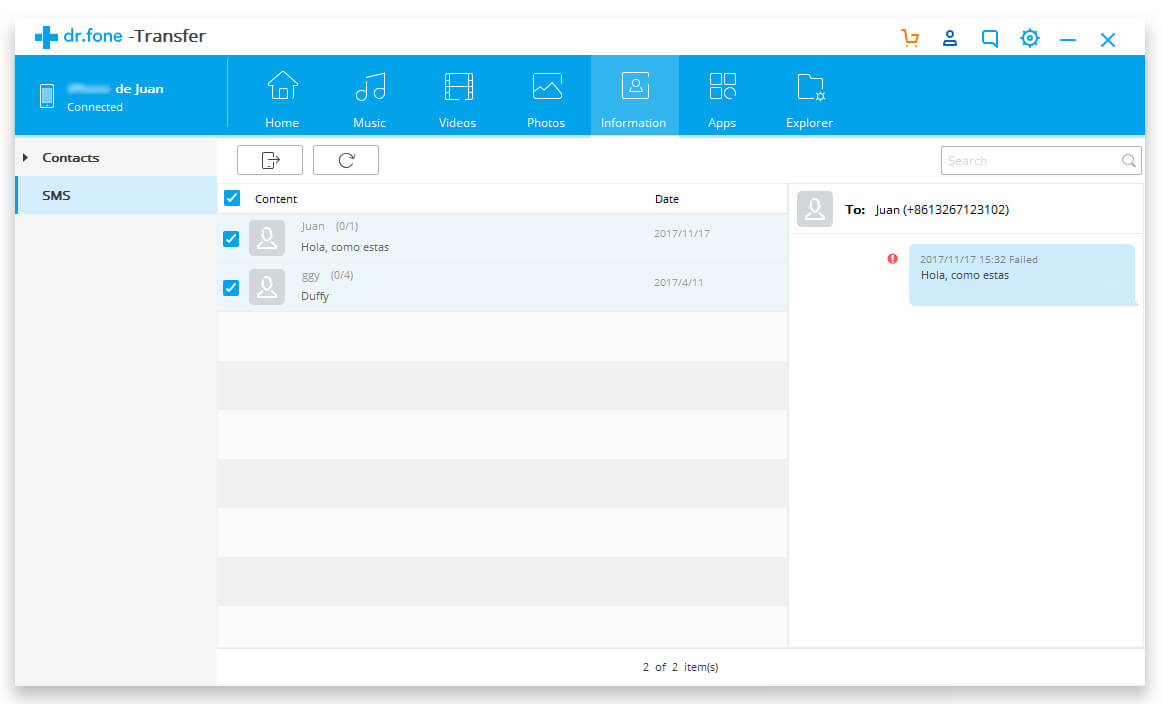Viewport: 1162px width, 704px height.
Task: Click the '2 of 2 item(s)' status
Action: 680,667
